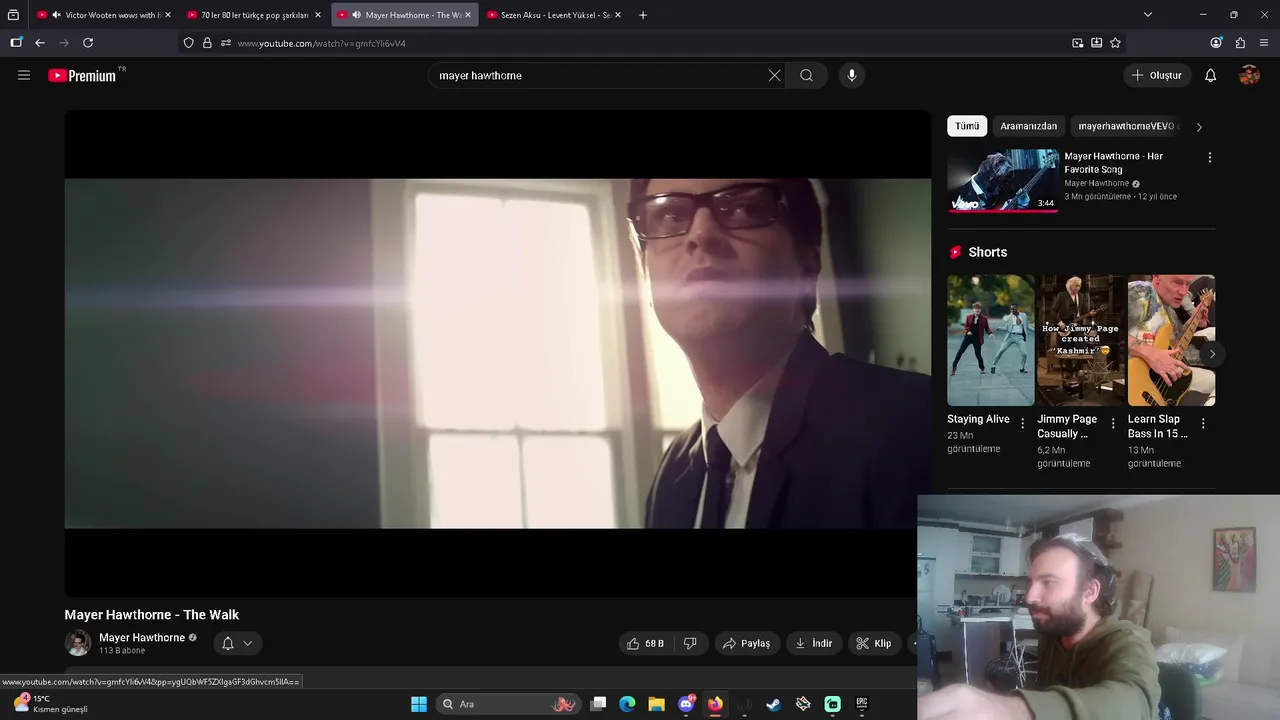This screenshot has width=1280, height=720.
Task: Open Her Favorite Song video thumbnail
Action: pyautogui.click(x=1003, y=181)
